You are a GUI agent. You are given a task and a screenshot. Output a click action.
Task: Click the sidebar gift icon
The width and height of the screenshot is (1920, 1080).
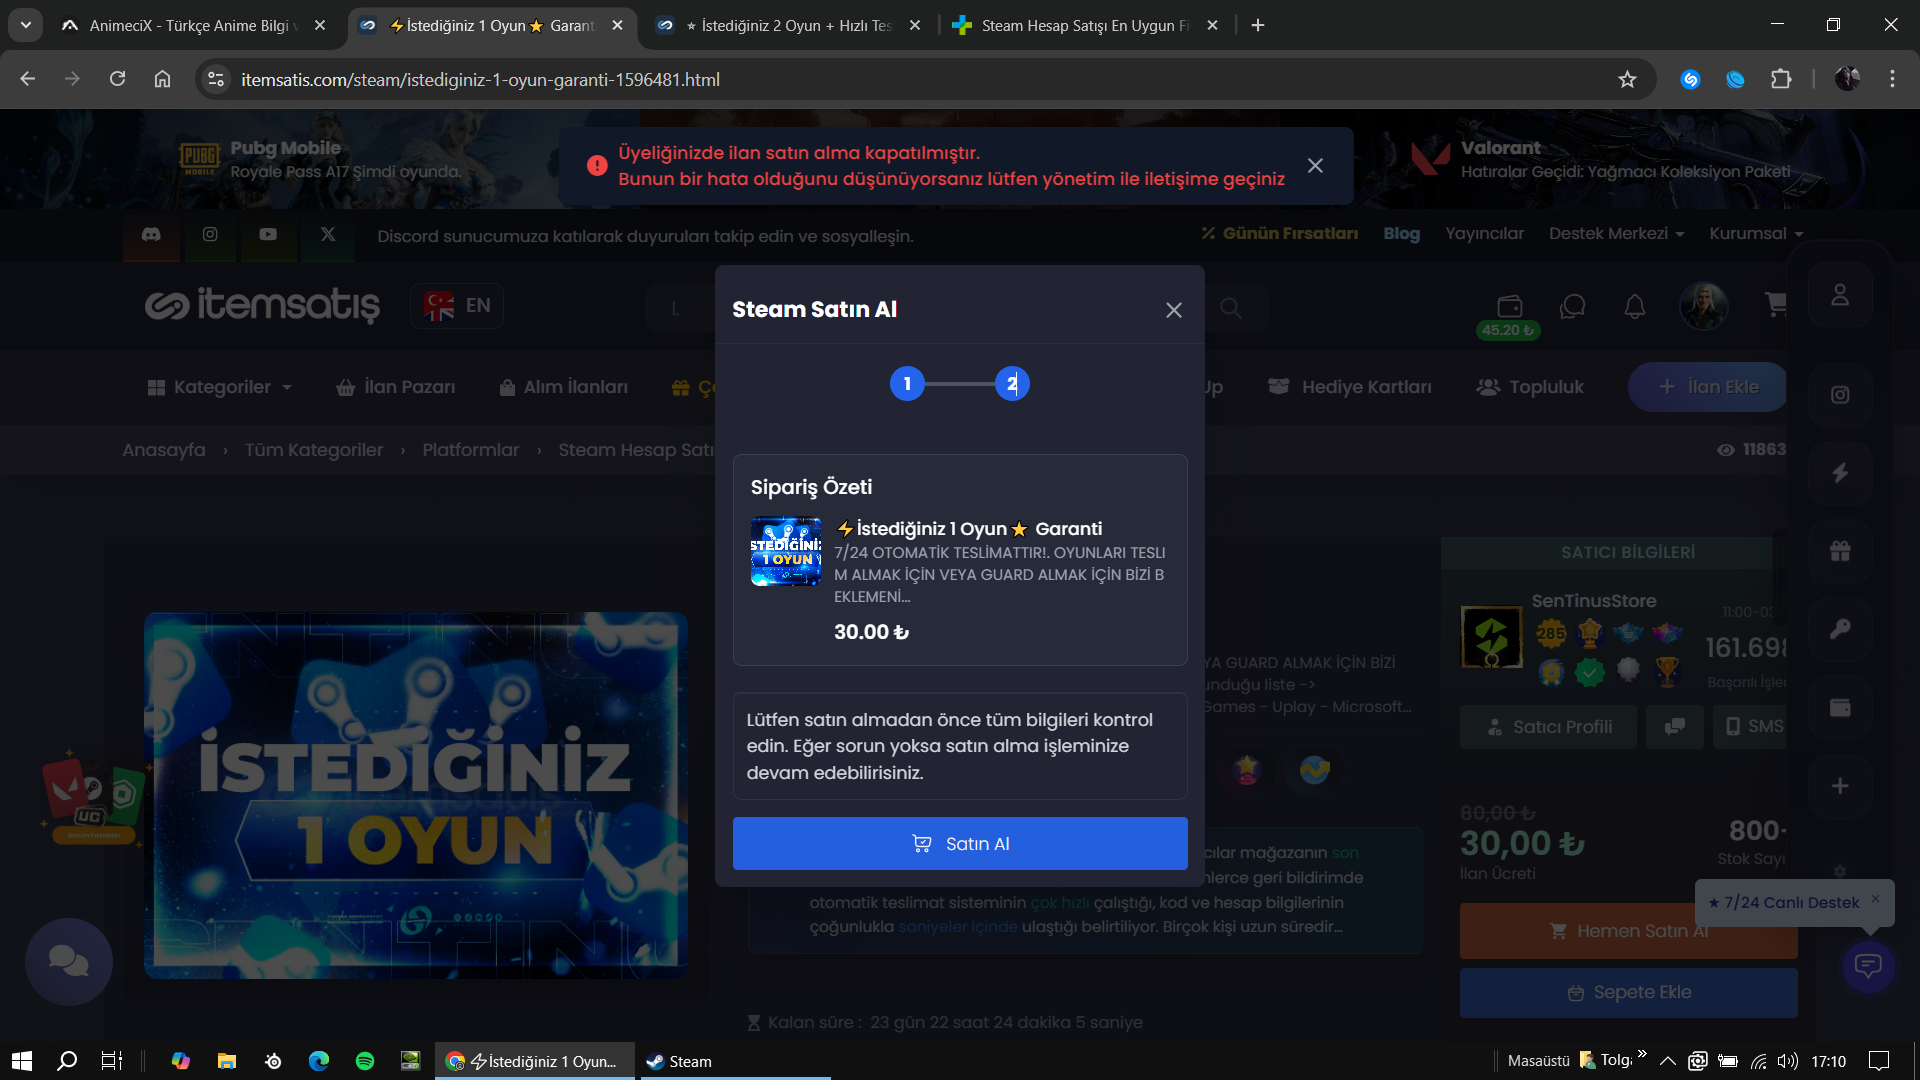point(1840,551)
